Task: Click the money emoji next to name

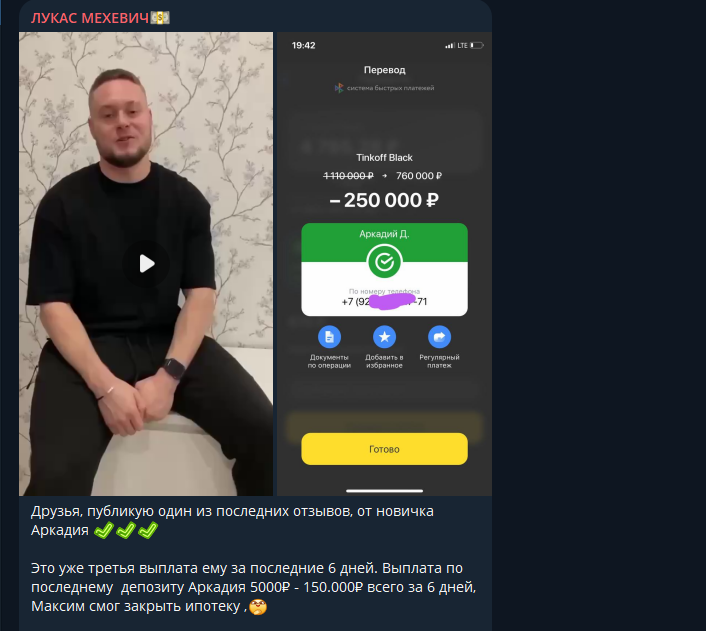Action: click(x=160, y=18)
